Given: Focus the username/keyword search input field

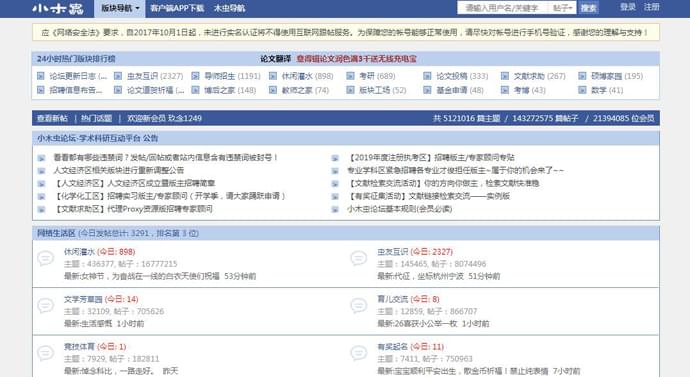Looking at the screenshot, I should pyautogui.click(x=503, y=8).
